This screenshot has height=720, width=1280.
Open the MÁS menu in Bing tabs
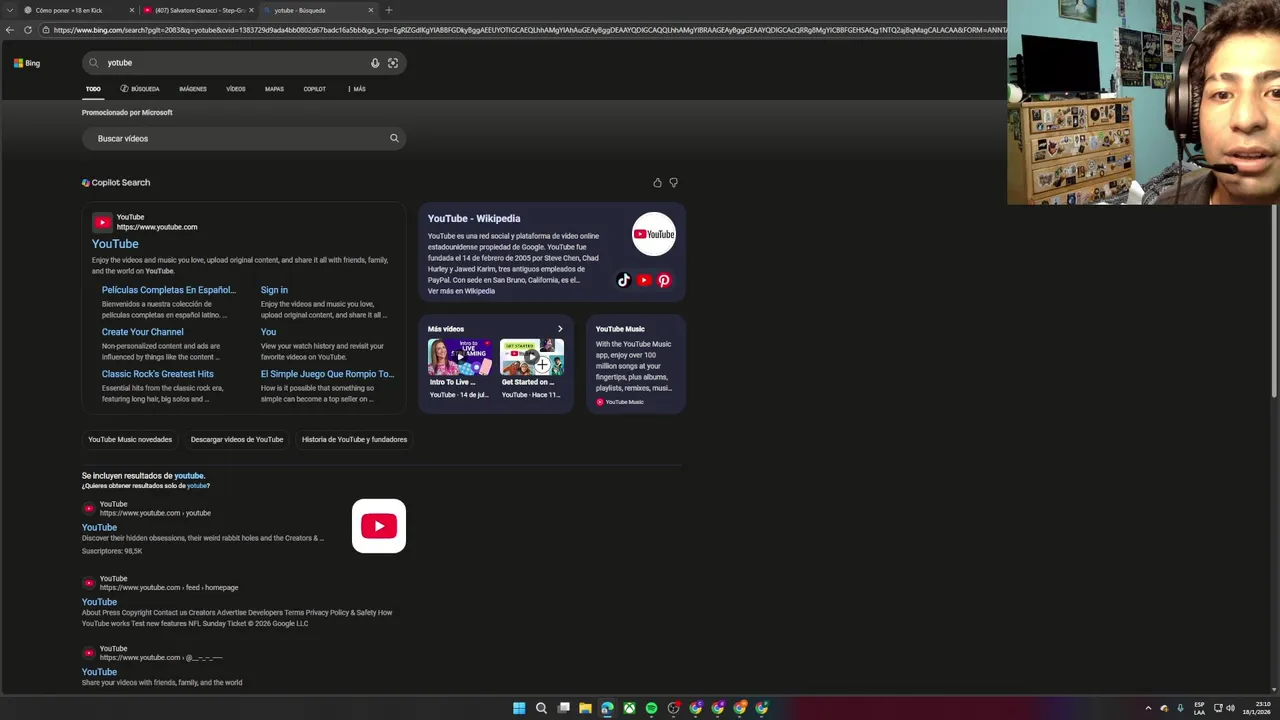click(x=357, y=89)
